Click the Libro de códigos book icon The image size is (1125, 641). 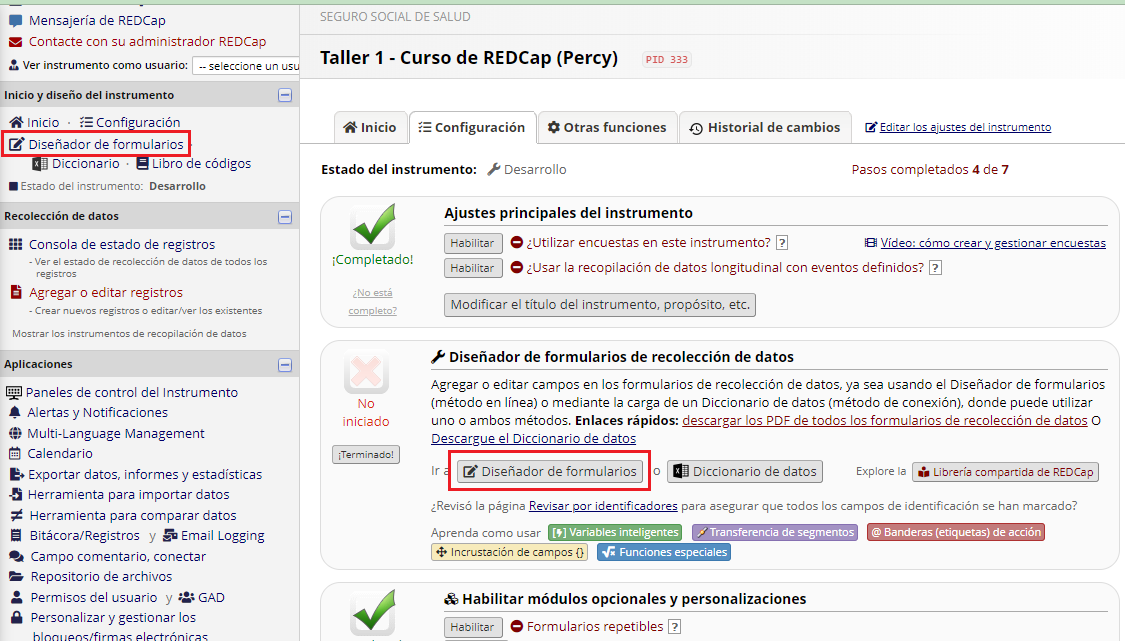(143, 164)
